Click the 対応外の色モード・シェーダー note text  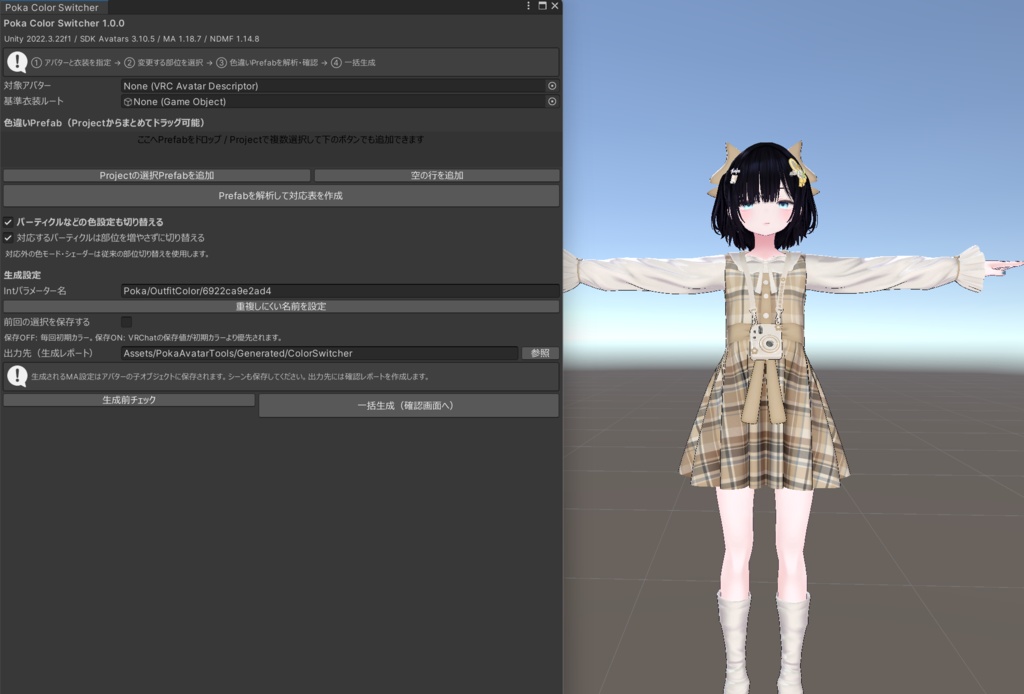pyautogui.click(x=107, y=254)
